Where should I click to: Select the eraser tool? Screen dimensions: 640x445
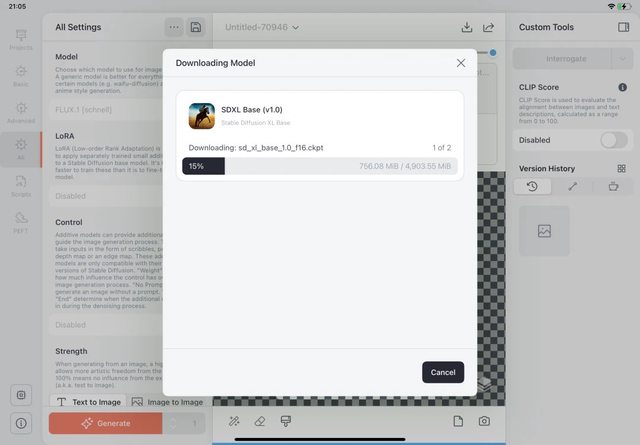[260, 421]
